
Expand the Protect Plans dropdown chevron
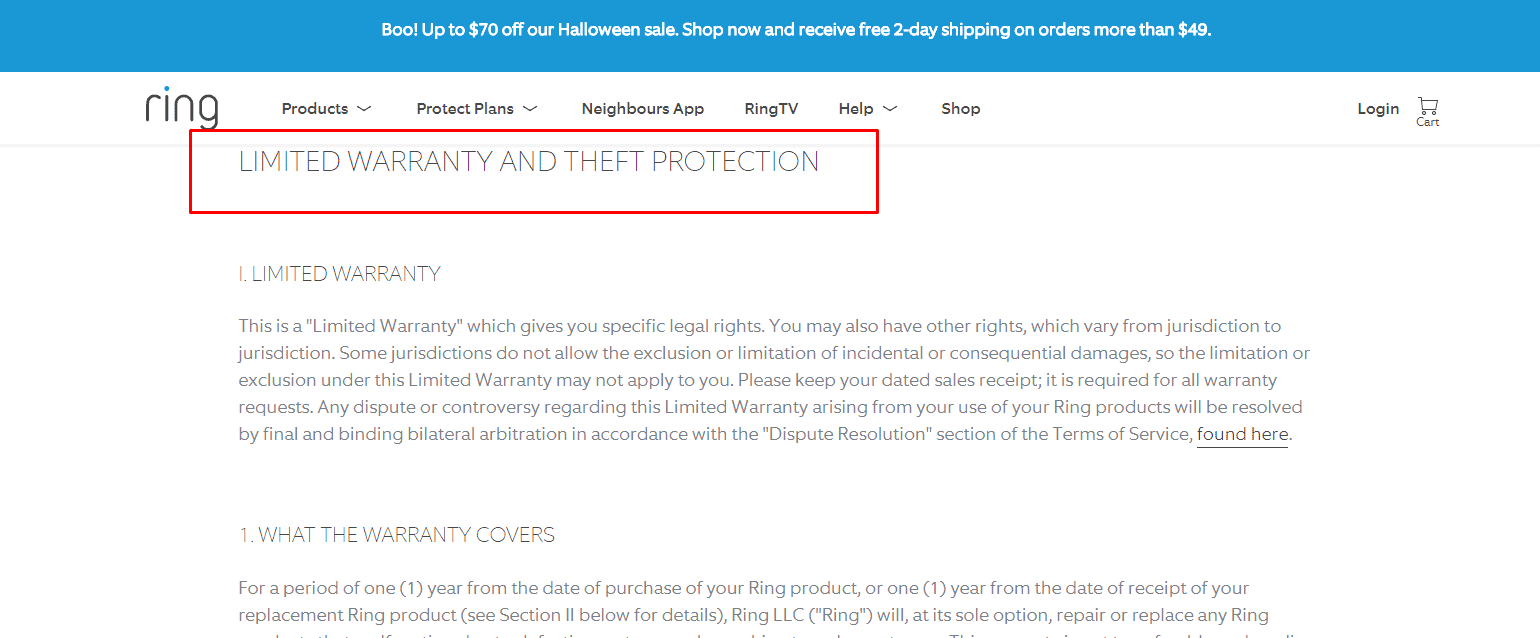532,109
